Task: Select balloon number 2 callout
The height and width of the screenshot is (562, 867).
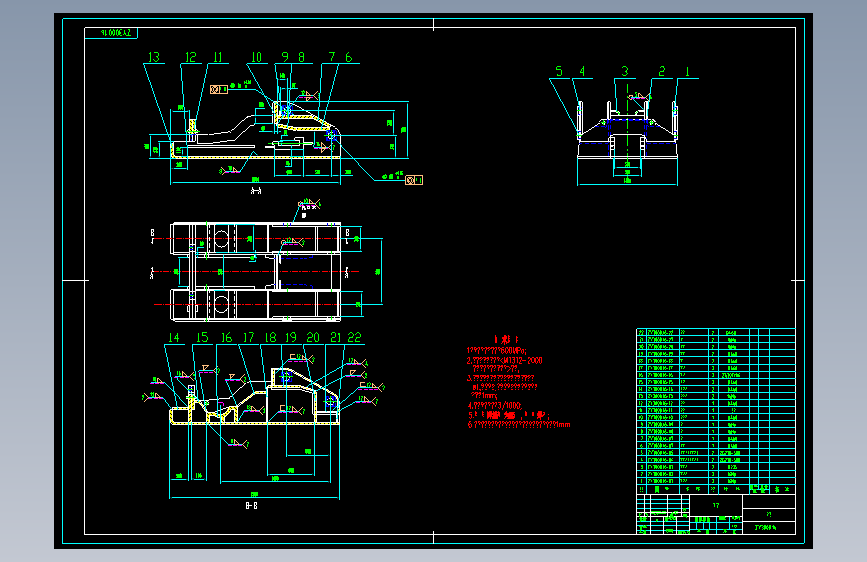Action: (662, 71)
